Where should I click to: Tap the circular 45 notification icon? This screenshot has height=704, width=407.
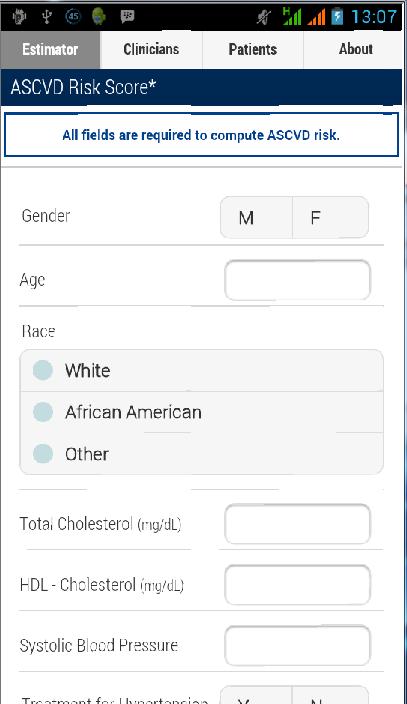pyautogui.click(x=73, y=17)
